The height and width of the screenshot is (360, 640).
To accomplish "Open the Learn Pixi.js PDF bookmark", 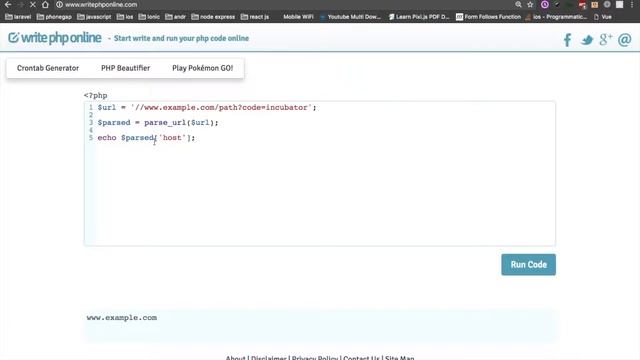I will [x=419, y=17].
